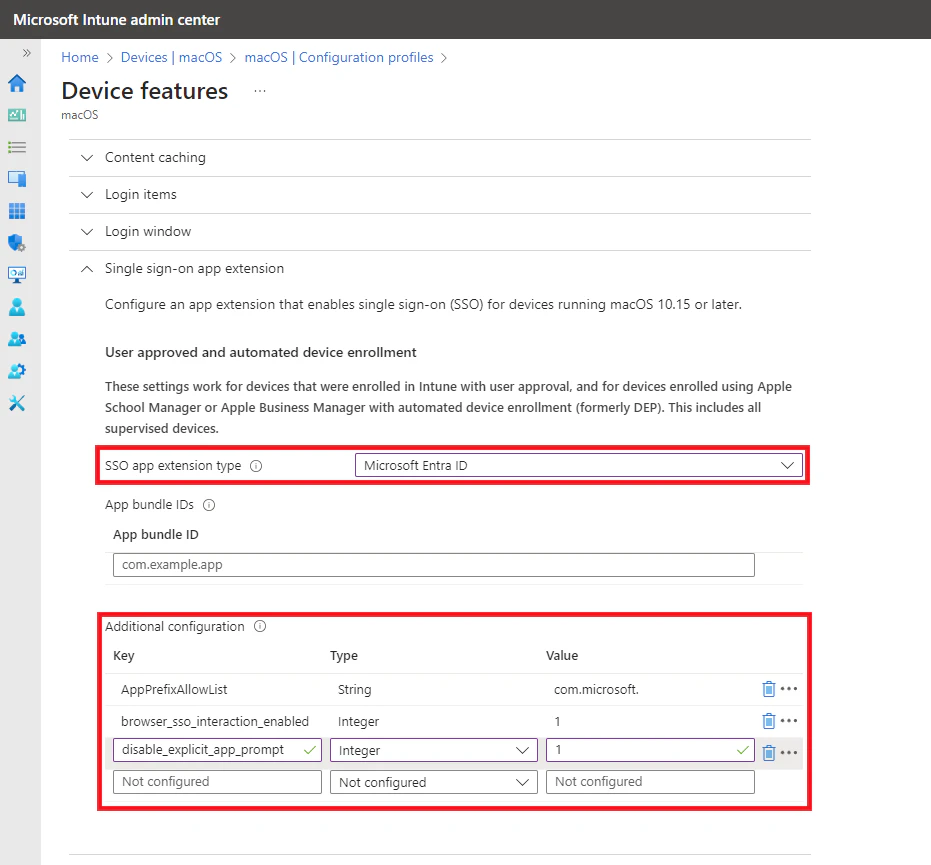Go to macOS | Configuration profiles breadcrumb
Image resolution: width=931 pixels, height=865 pixels.
339,58
